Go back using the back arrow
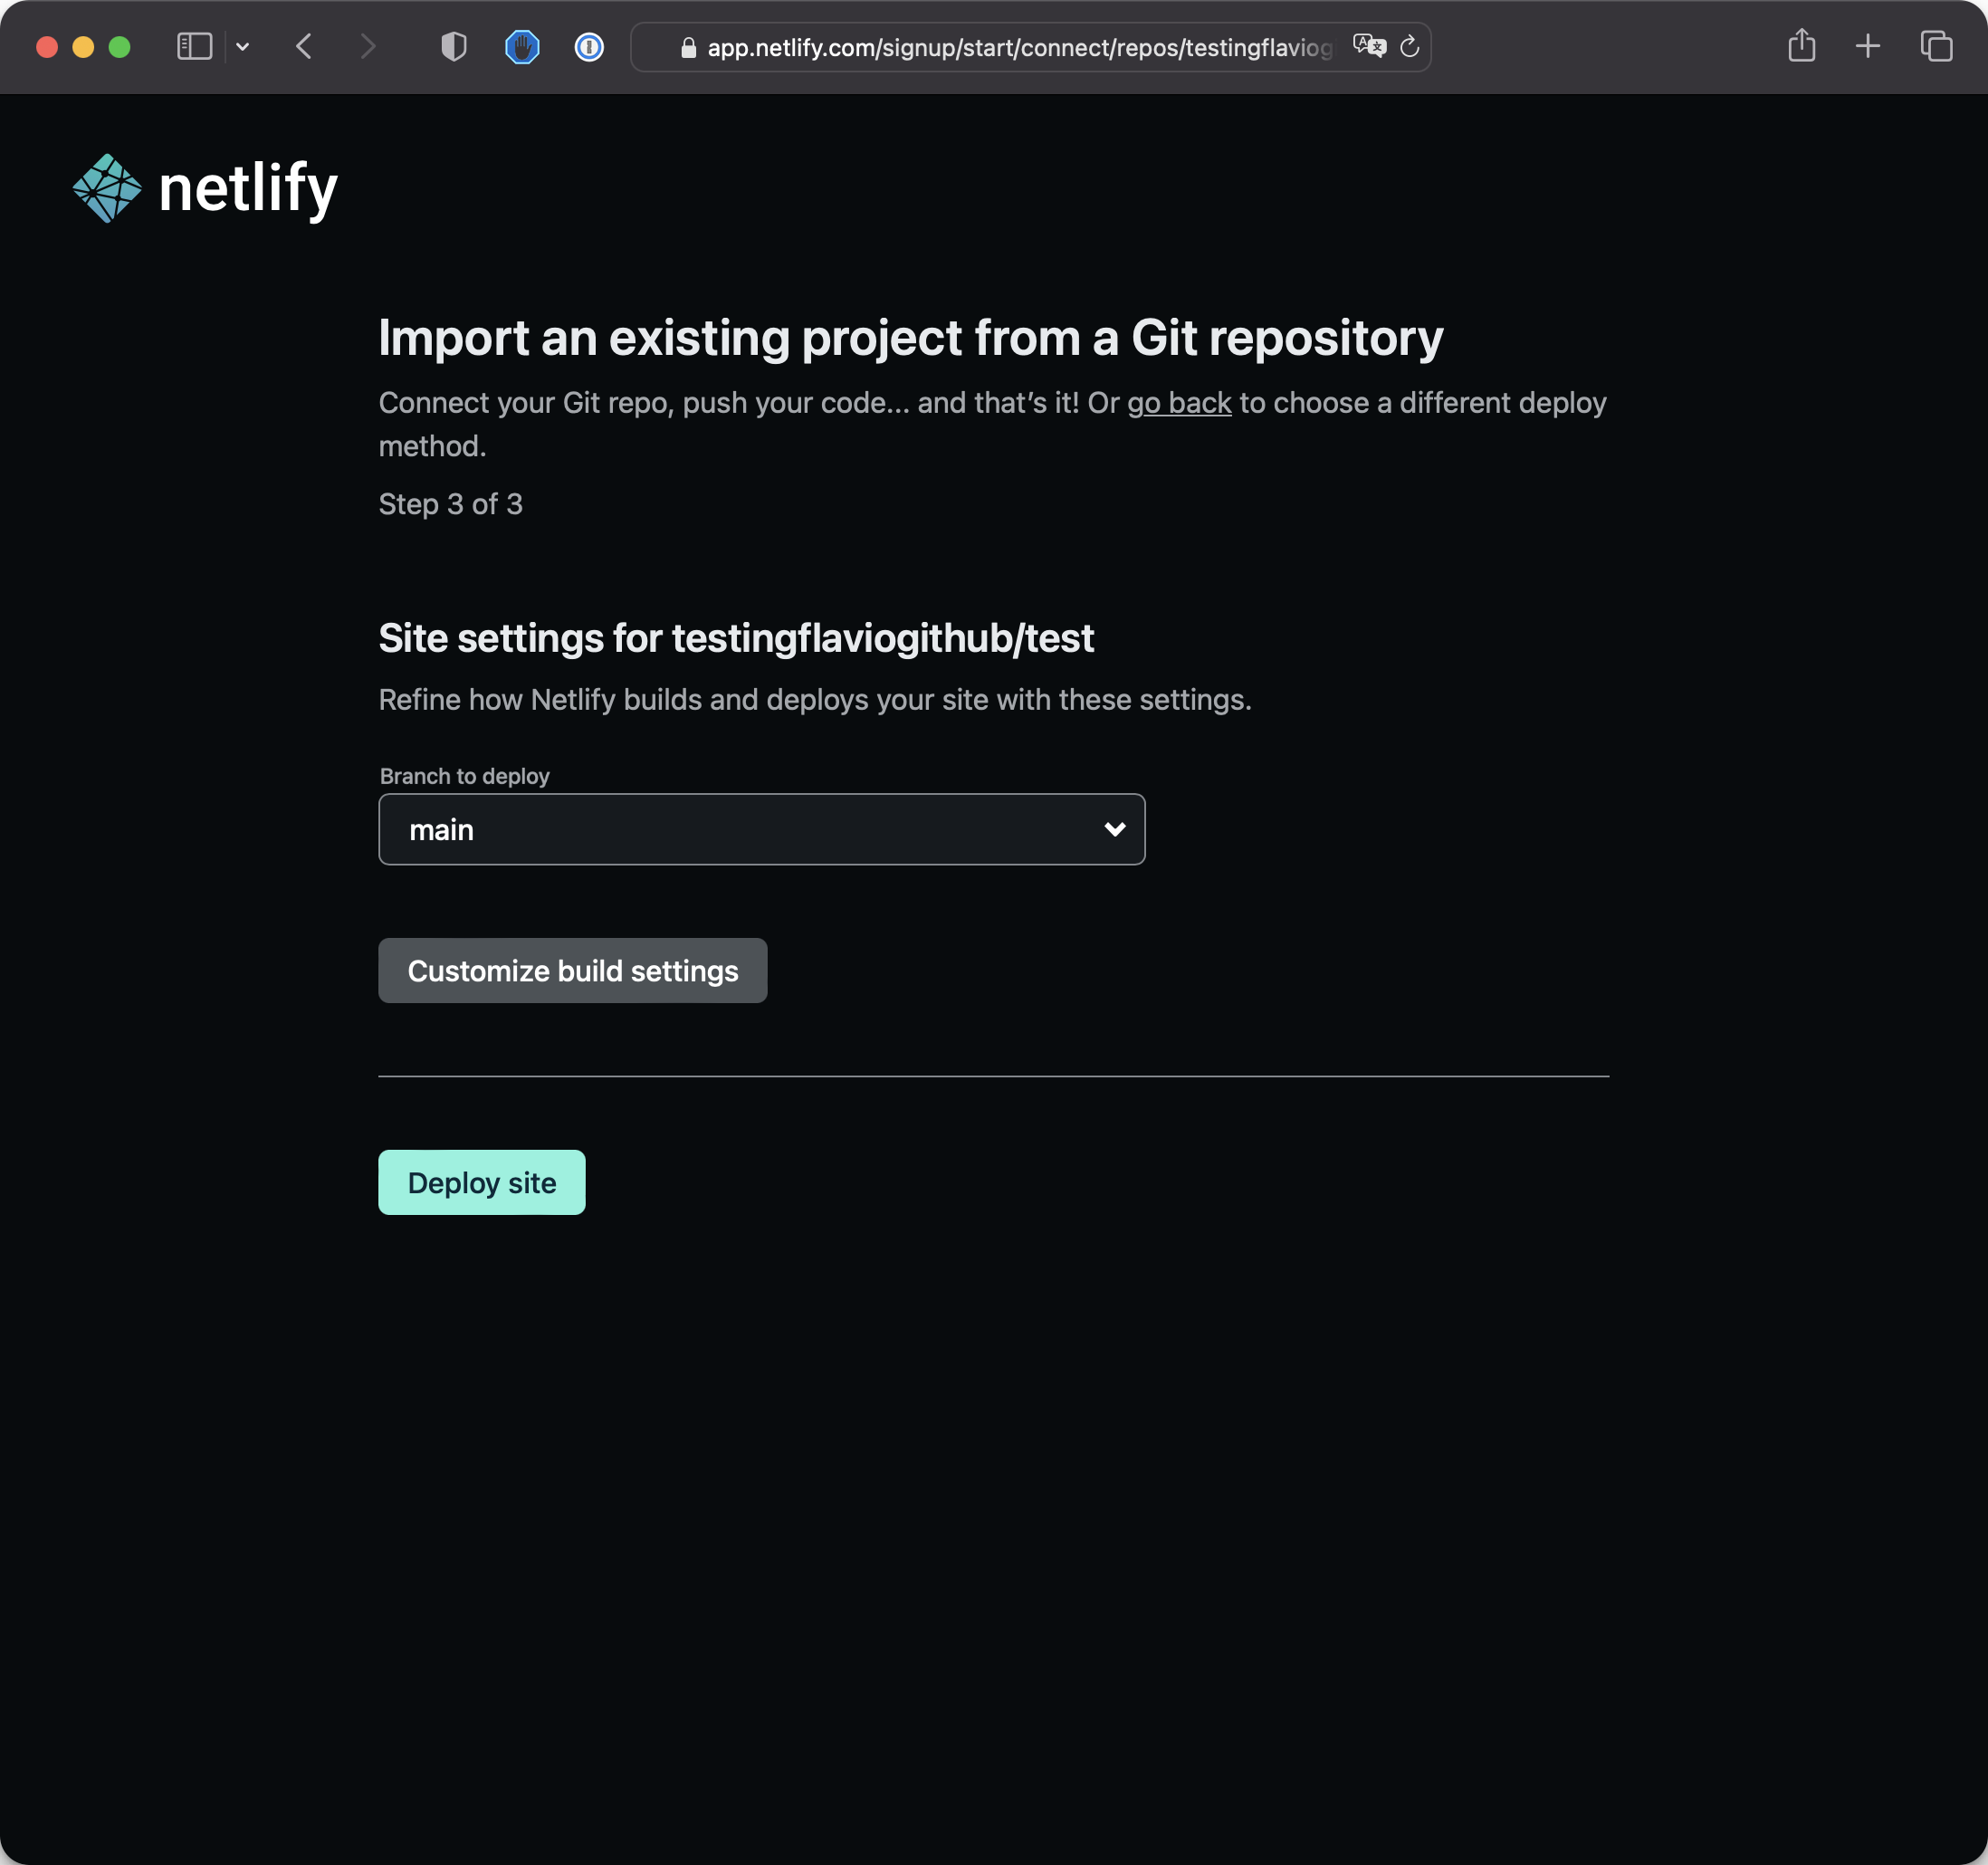The width and height of the screenshot is (1988, 1865). pyautogui.click(x=304, y=47)
